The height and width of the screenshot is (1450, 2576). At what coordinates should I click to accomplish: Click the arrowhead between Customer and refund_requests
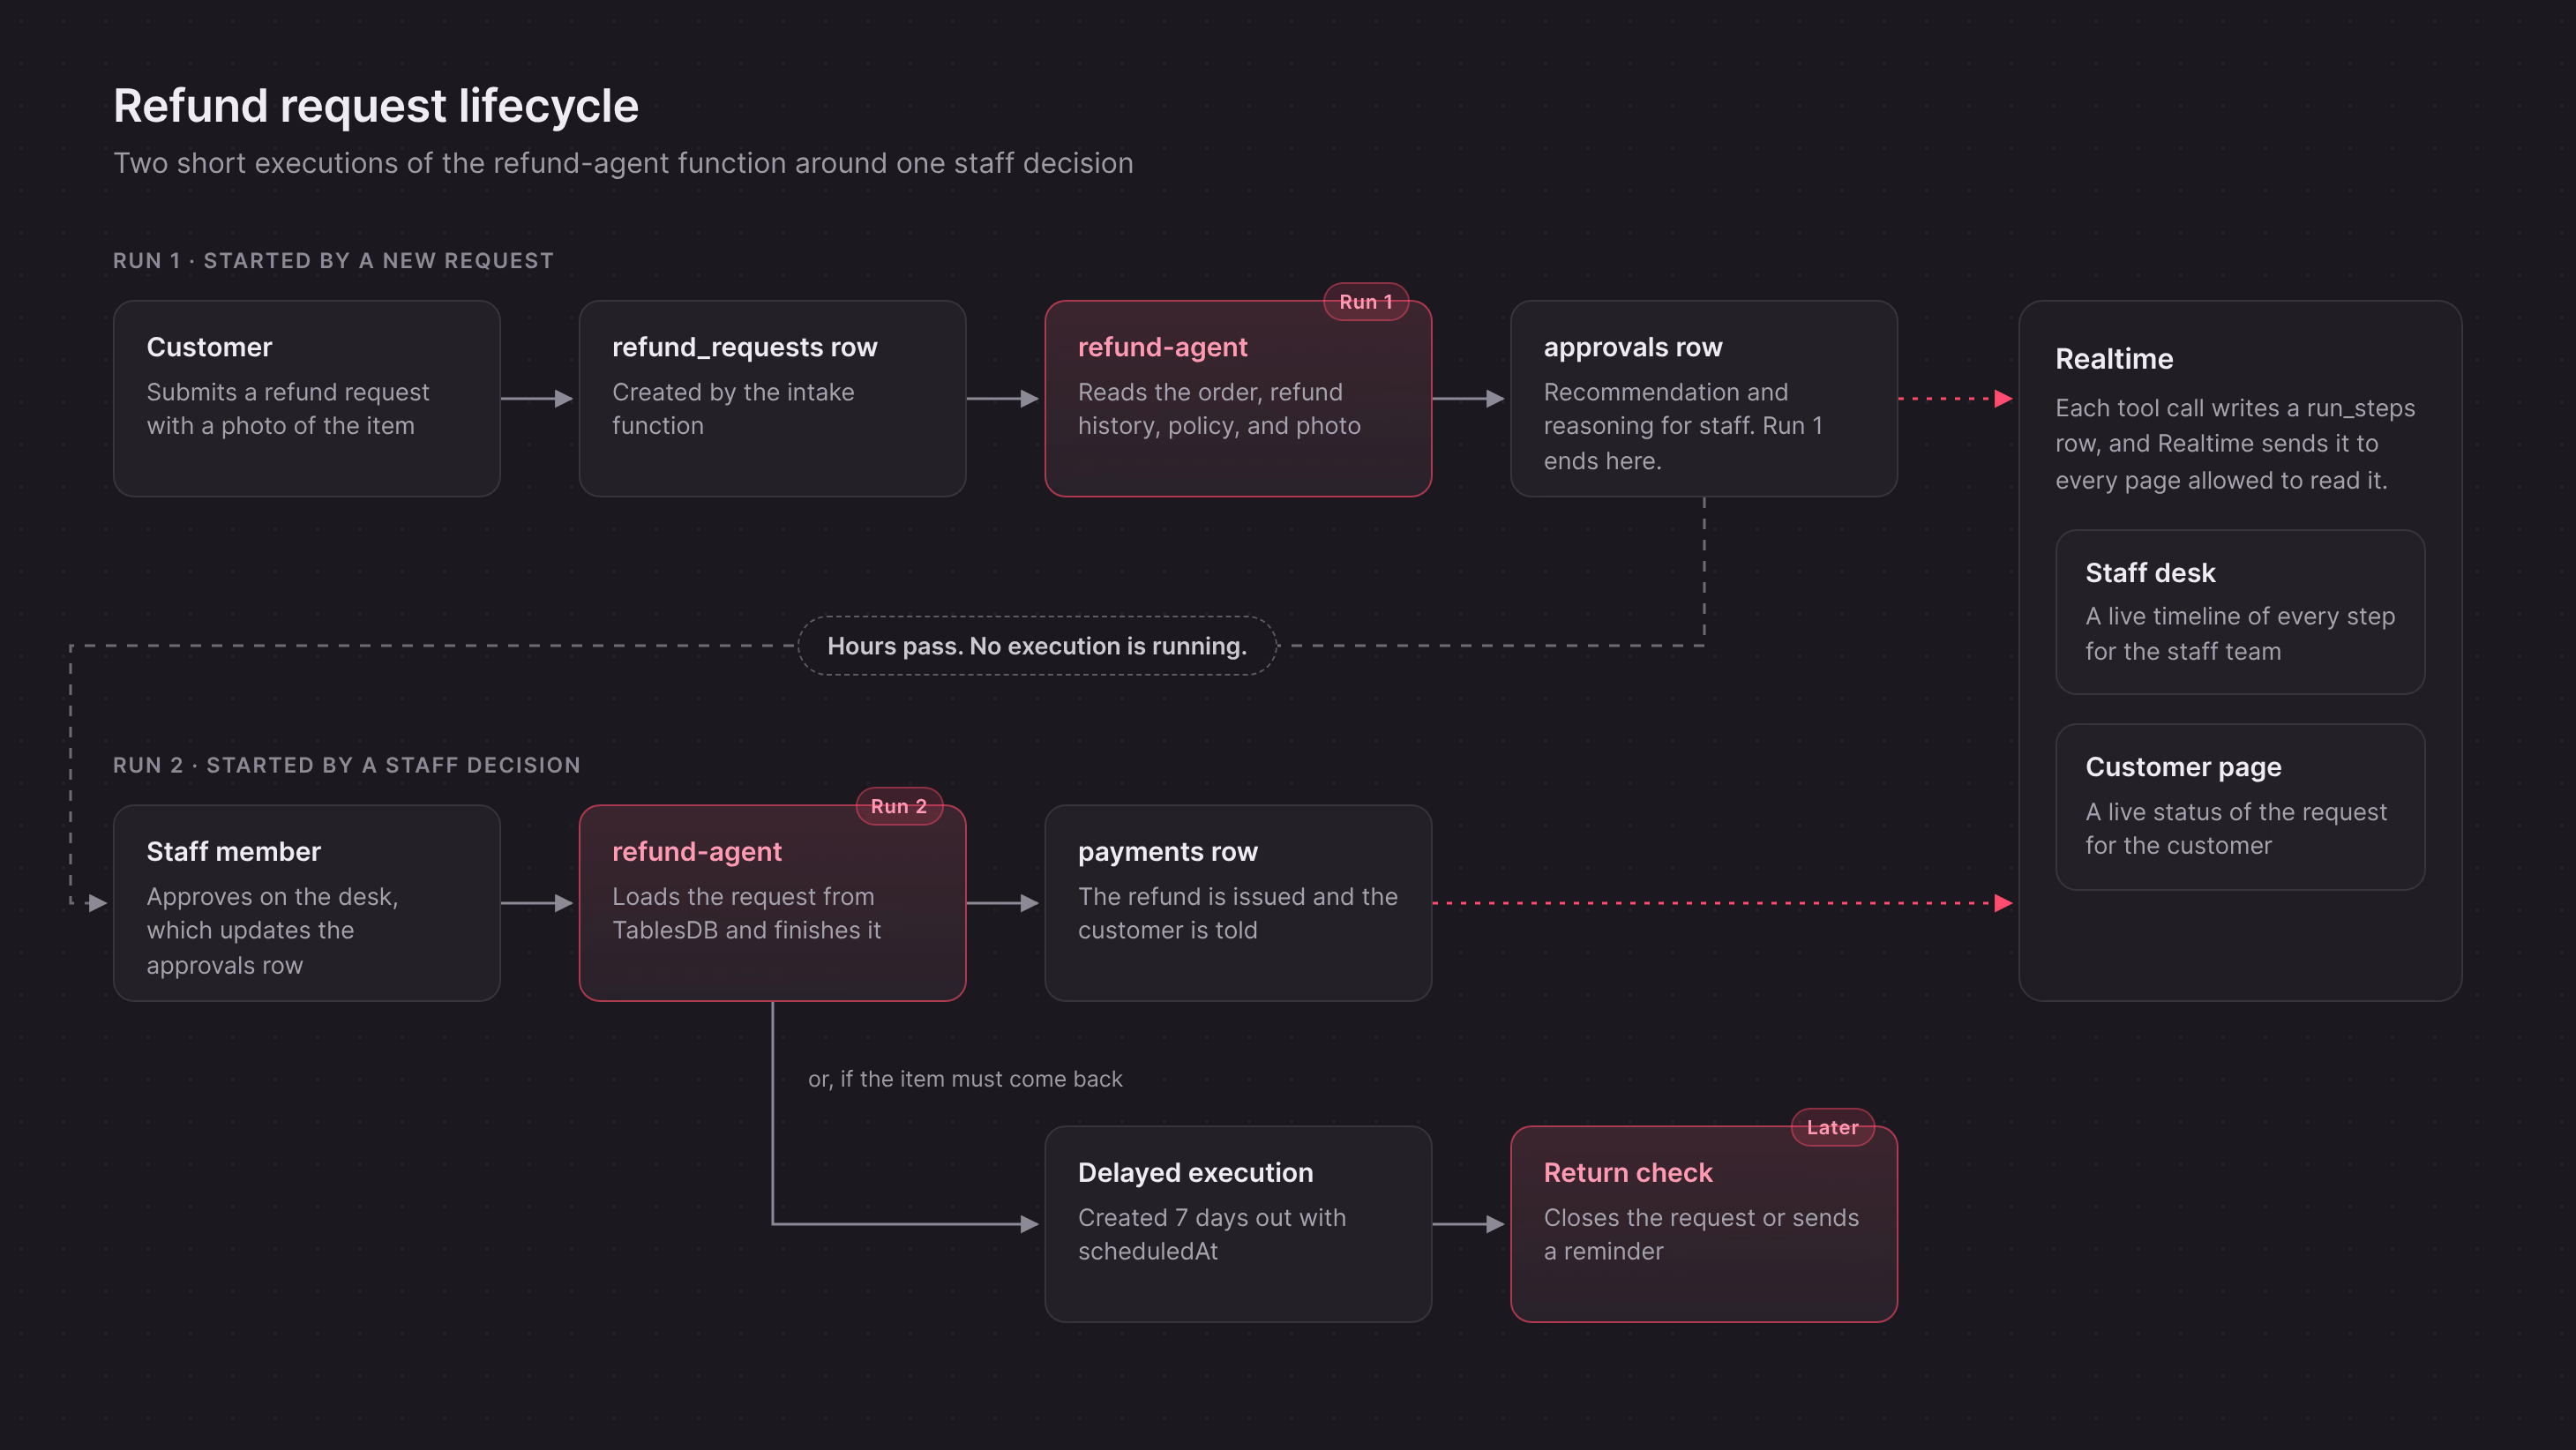pos(564,398)
